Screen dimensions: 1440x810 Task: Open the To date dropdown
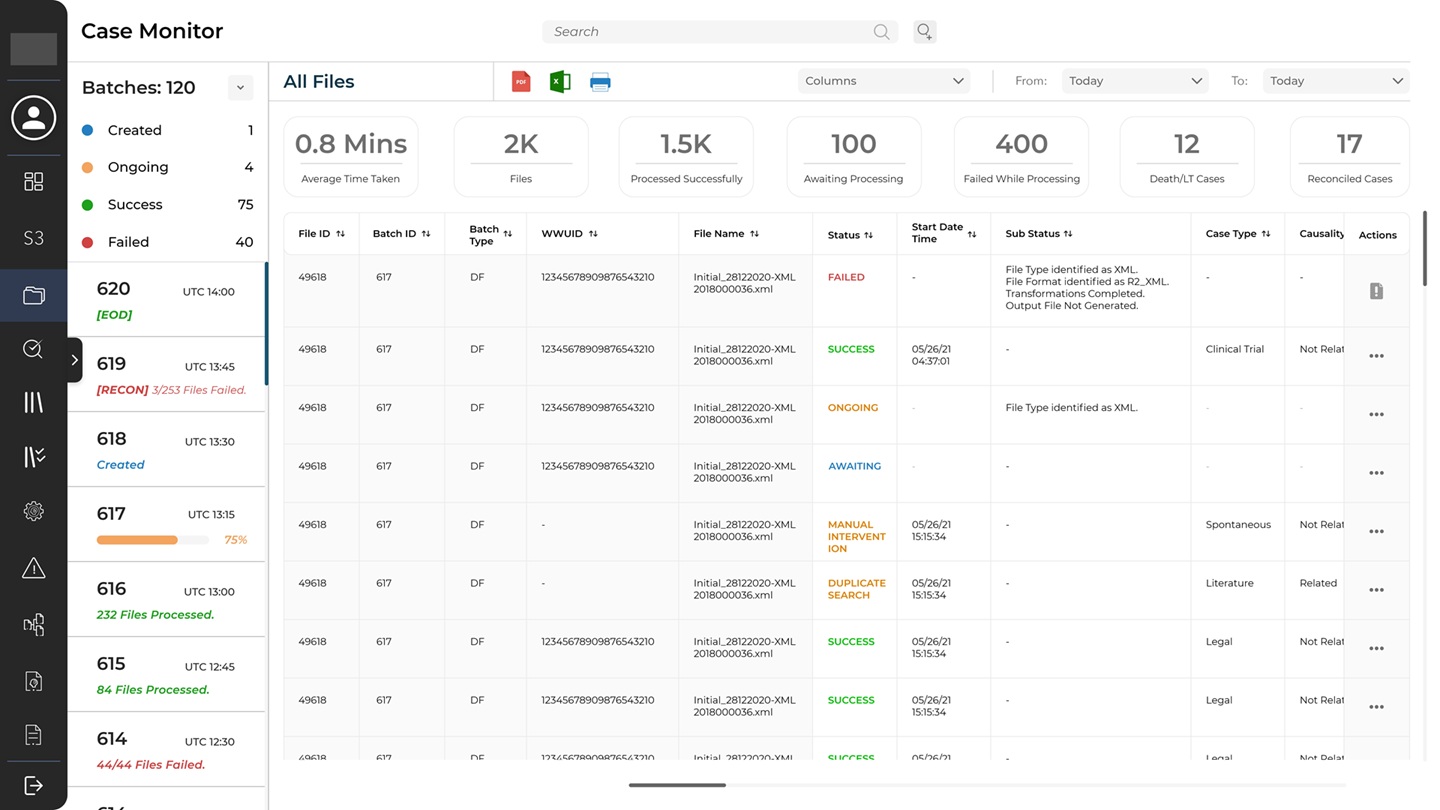pyautogui.click(x=1336, y=81)
